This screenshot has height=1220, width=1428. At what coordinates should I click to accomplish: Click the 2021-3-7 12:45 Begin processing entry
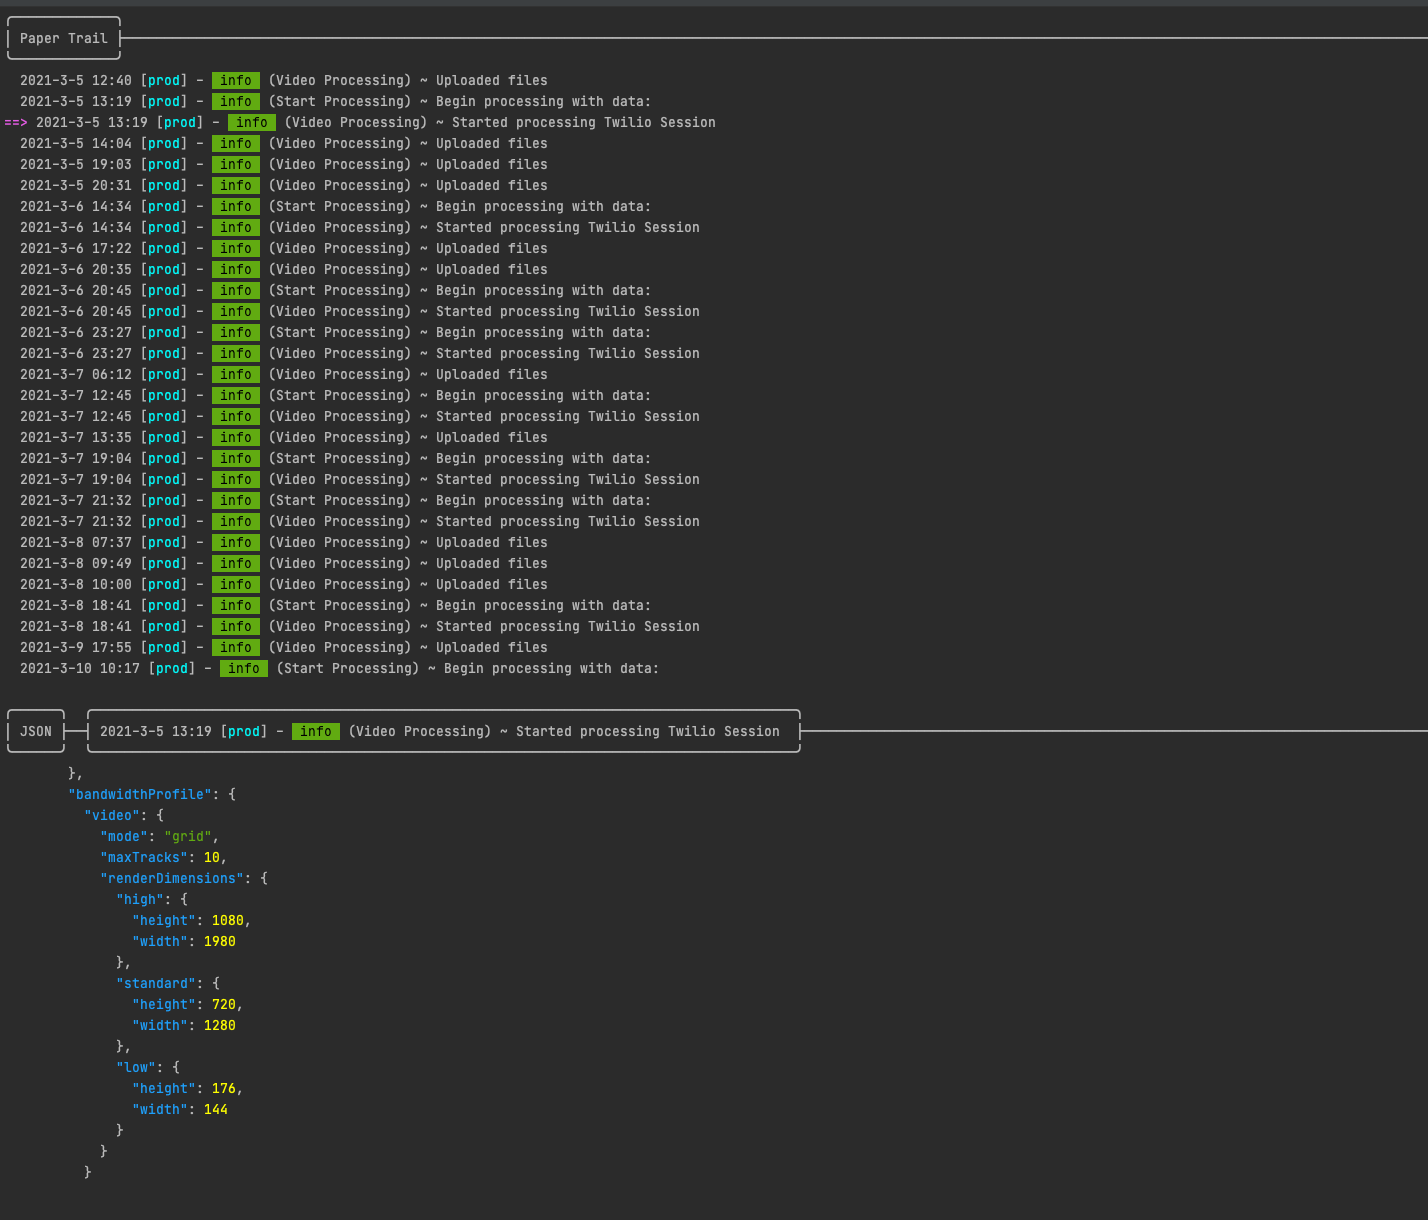tap(335, 395)
